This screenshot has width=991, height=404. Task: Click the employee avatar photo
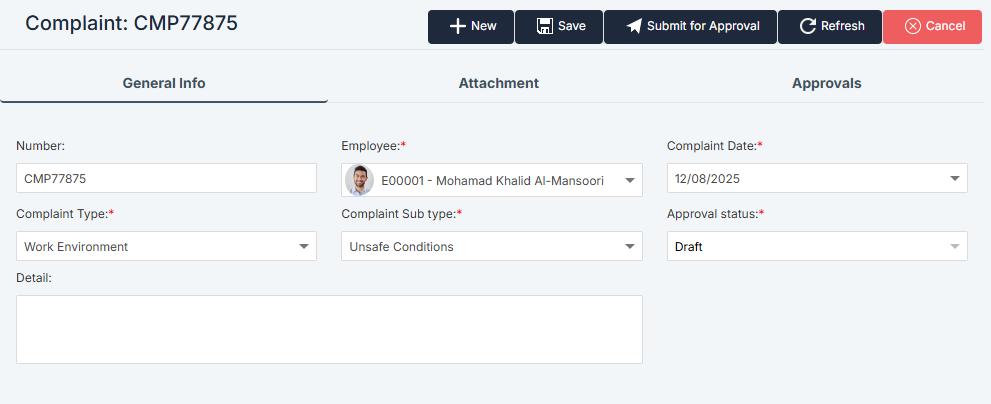click(359, 181)
